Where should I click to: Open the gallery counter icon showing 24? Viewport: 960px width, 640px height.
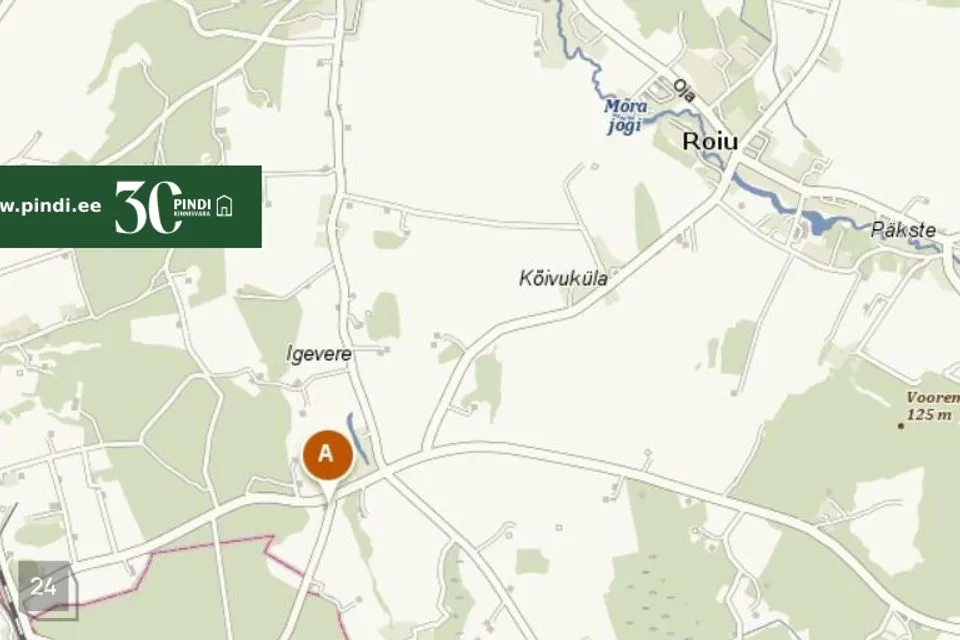click(44, 587)
